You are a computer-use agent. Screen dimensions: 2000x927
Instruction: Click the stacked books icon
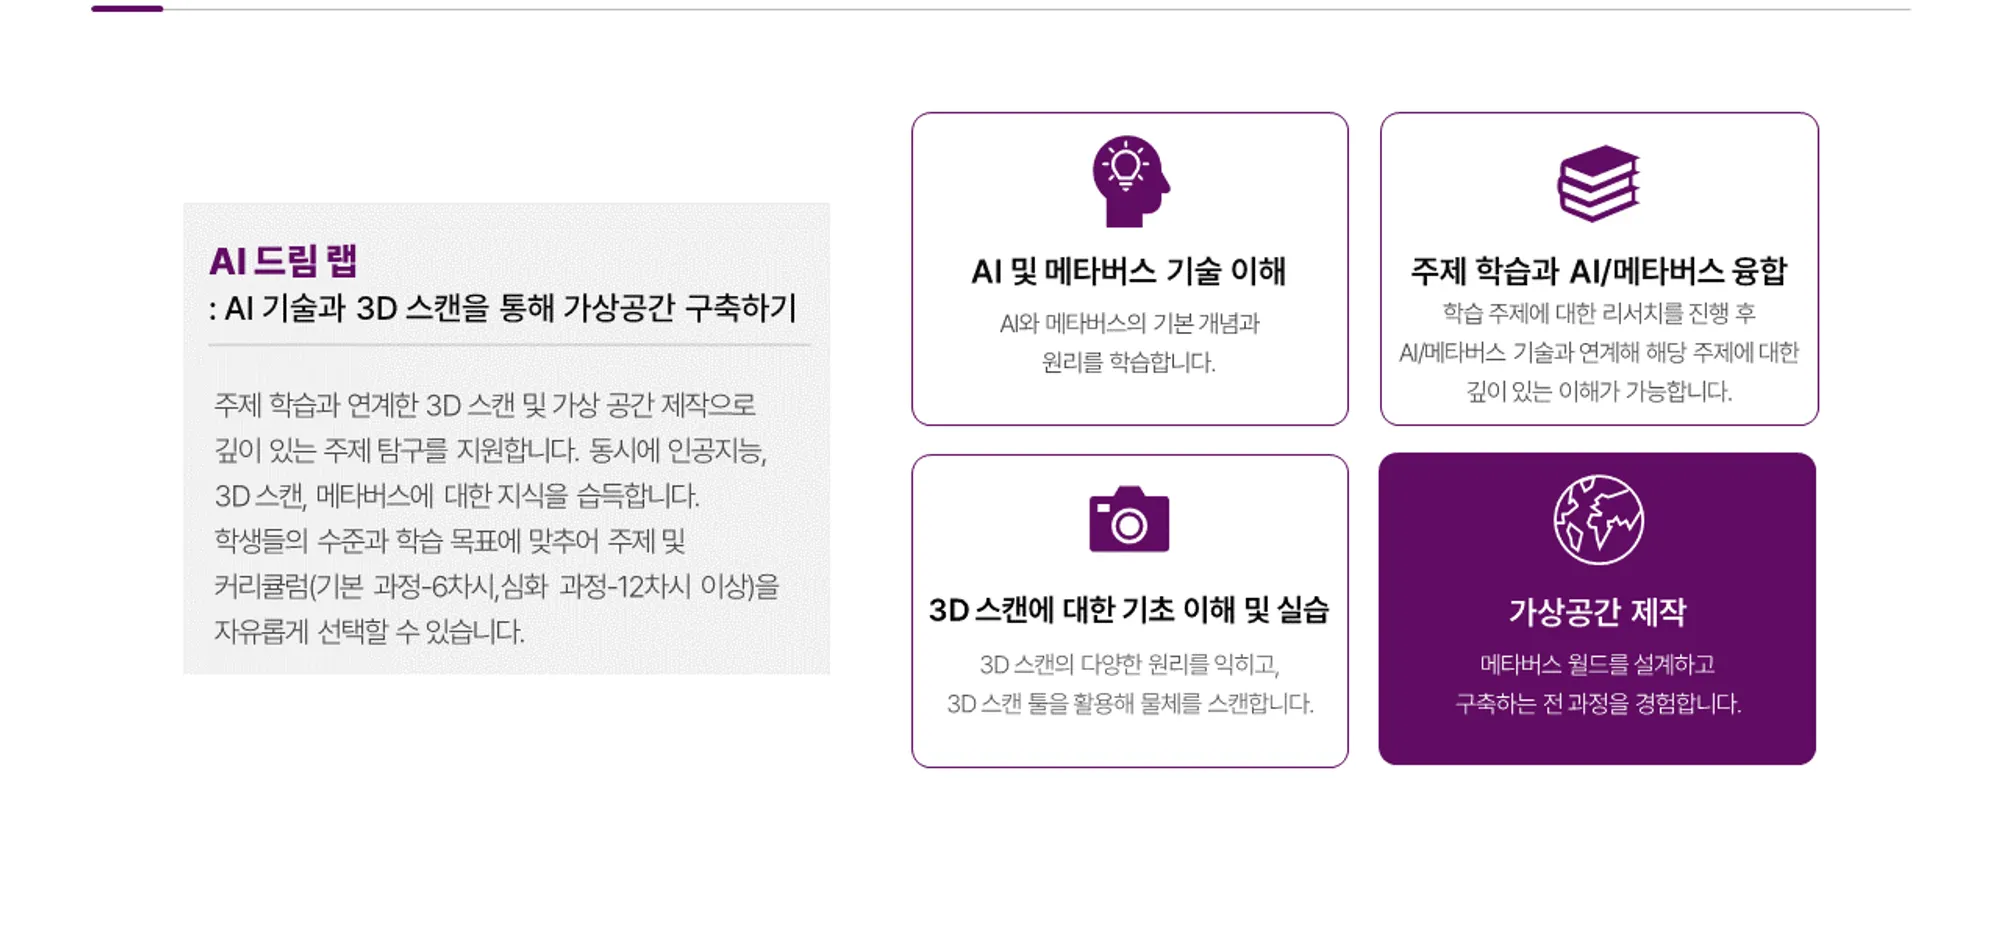click(x=1598, y=183)
